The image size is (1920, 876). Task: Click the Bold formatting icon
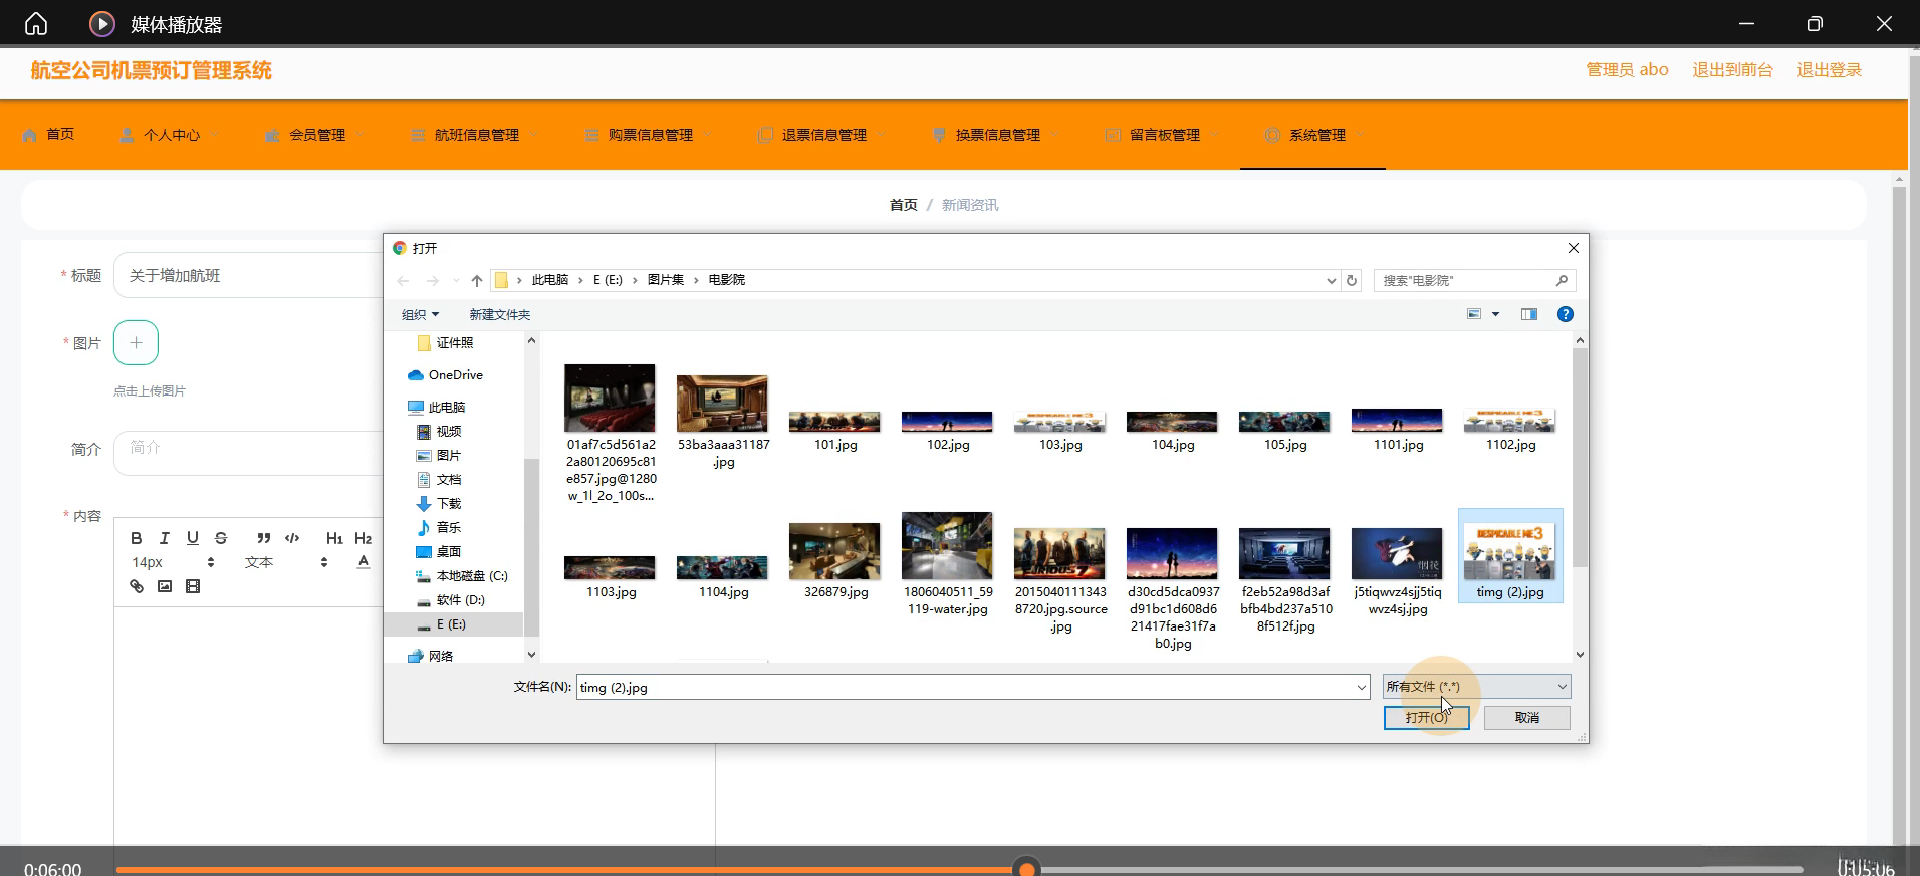(137, 538)
